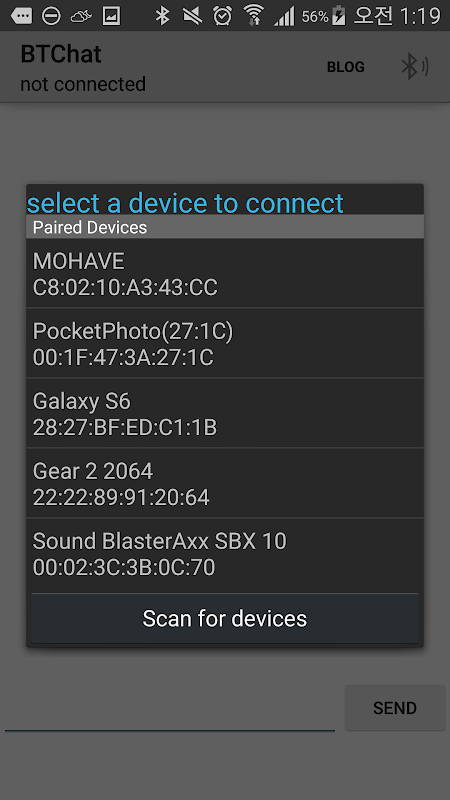This screenshot has width=450, height=800.
Task: Tap the image notification icon
Action: tap(111, 16)
